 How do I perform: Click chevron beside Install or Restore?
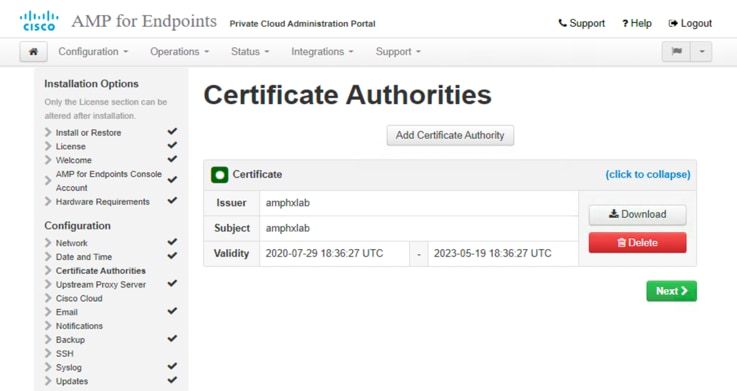tap(48, 133)
